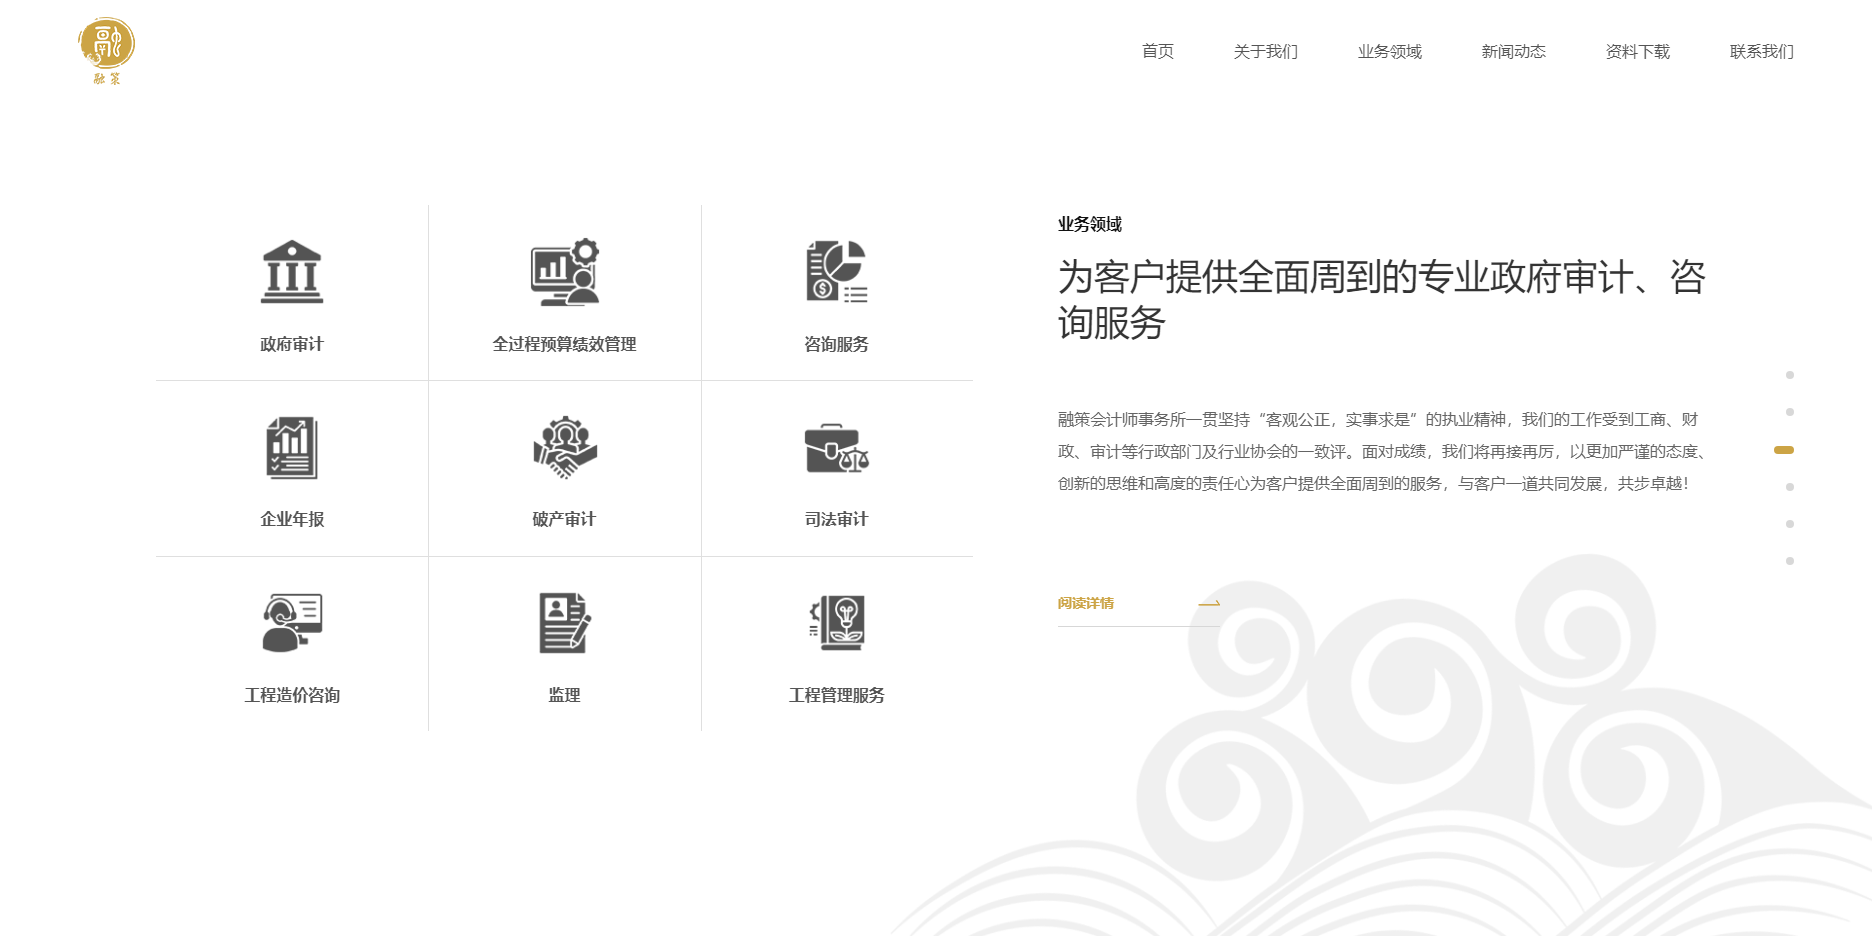Open 业务领域 in the navigation
Viewport: 1872px width, 936px height.
[x=1390, y=51]
